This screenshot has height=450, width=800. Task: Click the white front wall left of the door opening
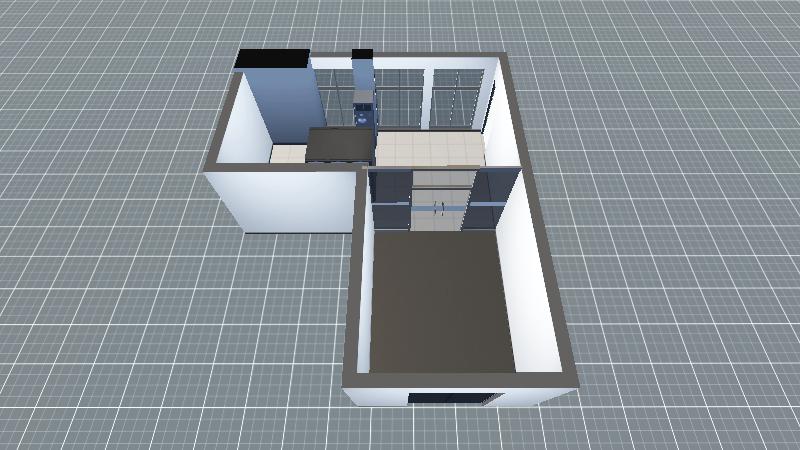[377, 396]
